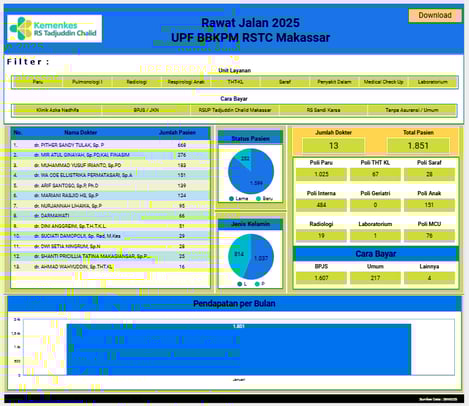
Task: Click the L legend dot under Jenis Kelamin
Action: pyautogui.click(x=239, y=284)
